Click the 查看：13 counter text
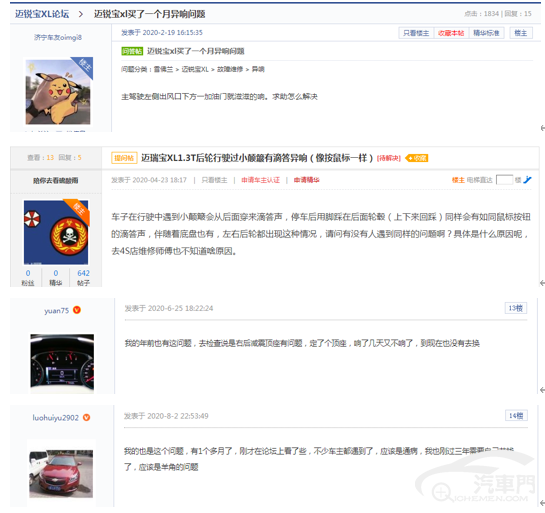 point(41,157)
